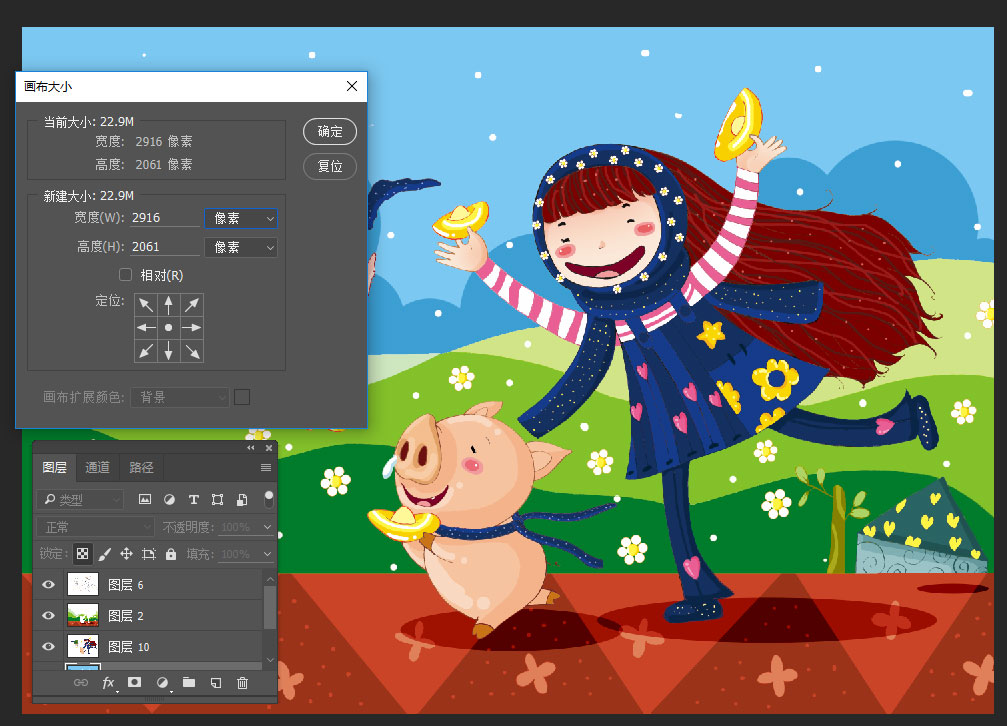Click the link layers chain icon
Screen dimensions: 1007x726
pyautogui.click(x=81, y=682)
